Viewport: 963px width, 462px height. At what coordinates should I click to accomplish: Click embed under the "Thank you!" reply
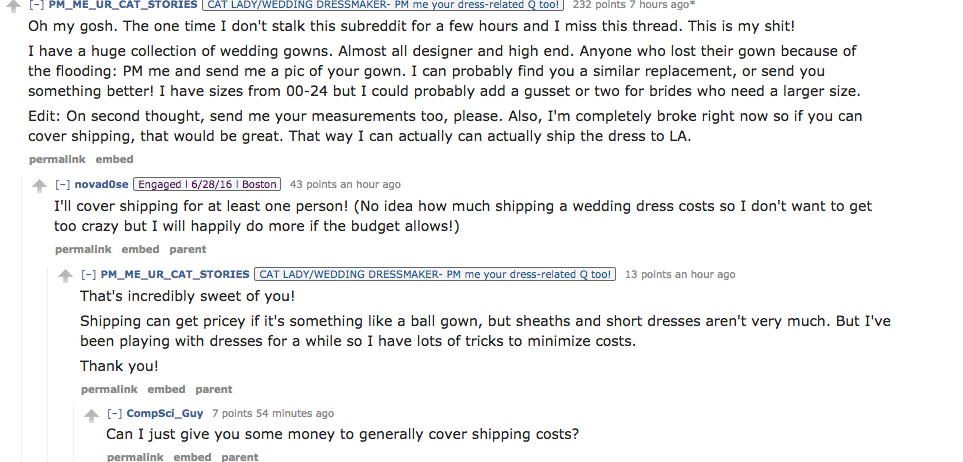(x=166, y=389)
